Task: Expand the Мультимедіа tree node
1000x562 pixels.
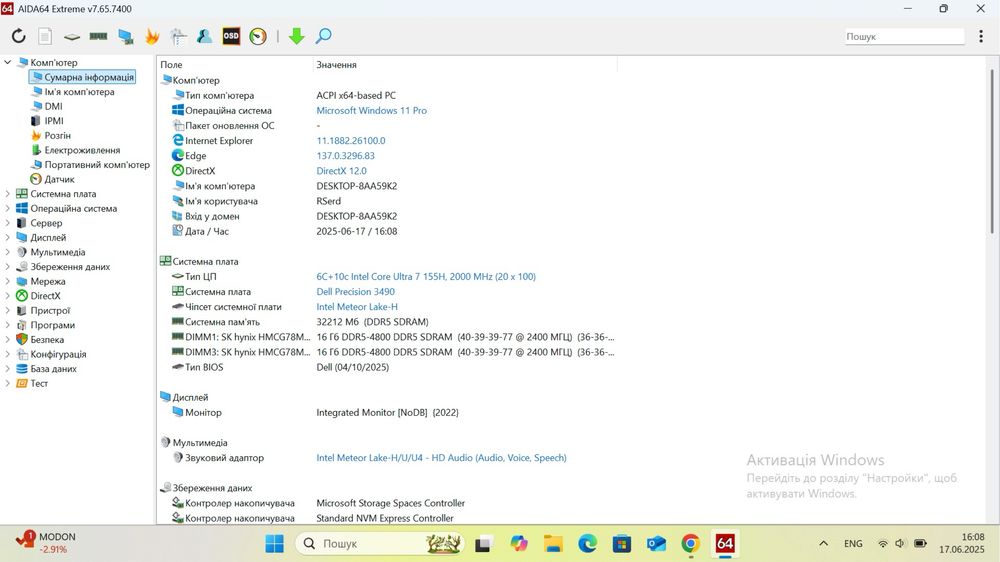Action: click(x=8, y=252)
